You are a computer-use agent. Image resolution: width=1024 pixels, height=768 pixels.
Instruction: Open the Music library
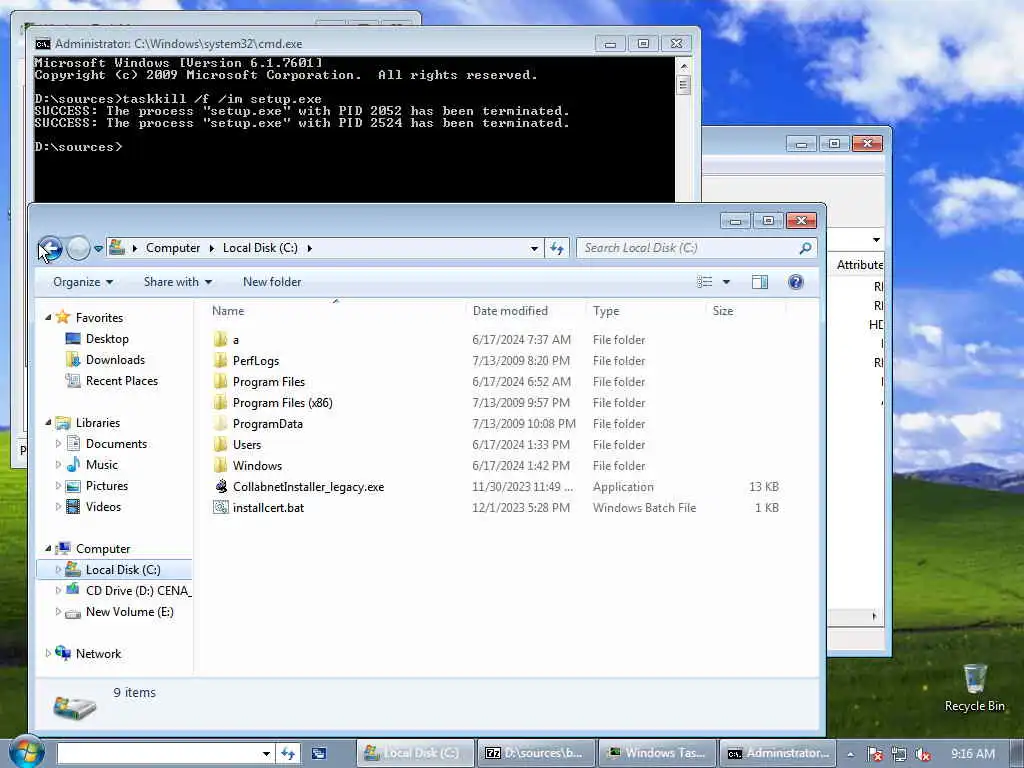point(102,464)
